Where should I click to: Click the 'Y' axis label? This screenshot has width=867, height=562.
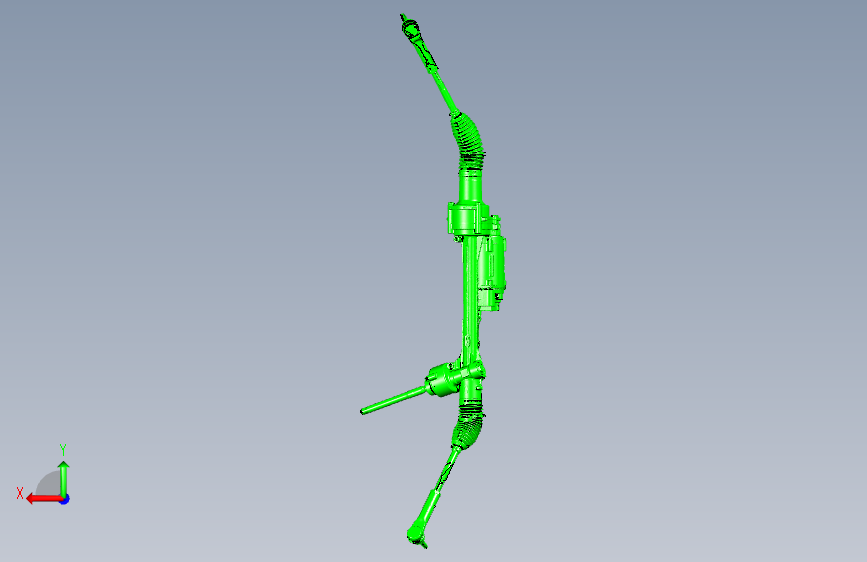(63, 450)
